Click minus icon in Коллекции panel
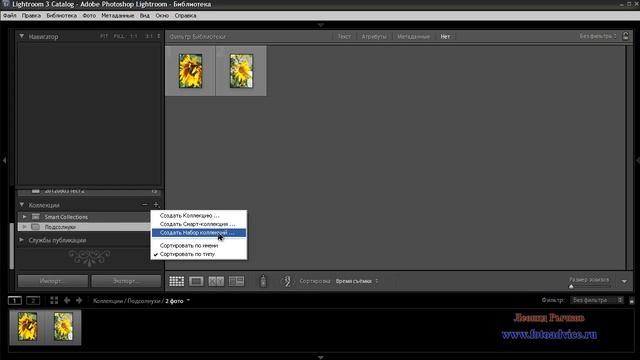This screenshot has width=640, height=360. coord(145,204)
